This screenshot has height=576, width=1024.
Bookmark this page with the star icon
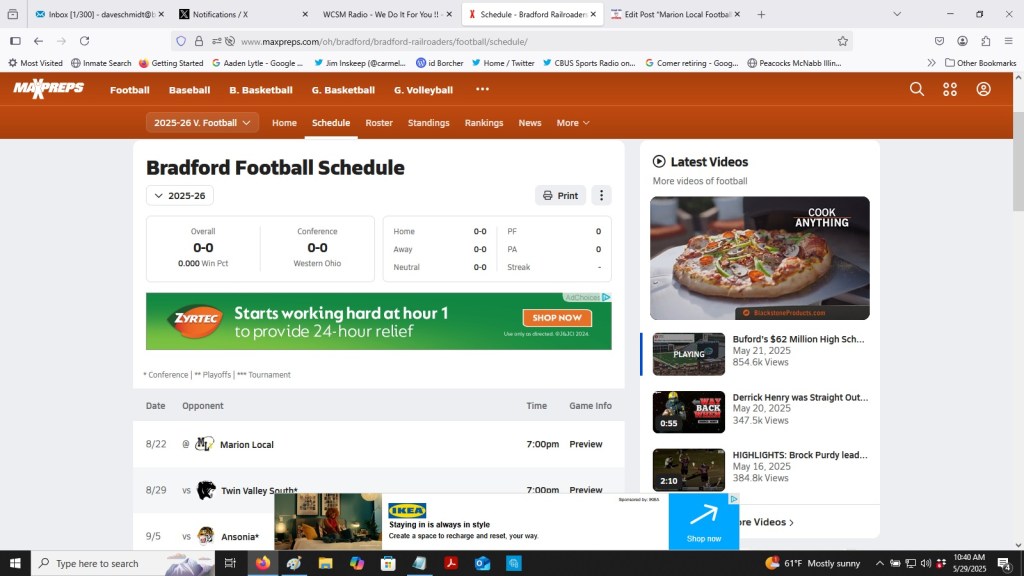point(842,41)
